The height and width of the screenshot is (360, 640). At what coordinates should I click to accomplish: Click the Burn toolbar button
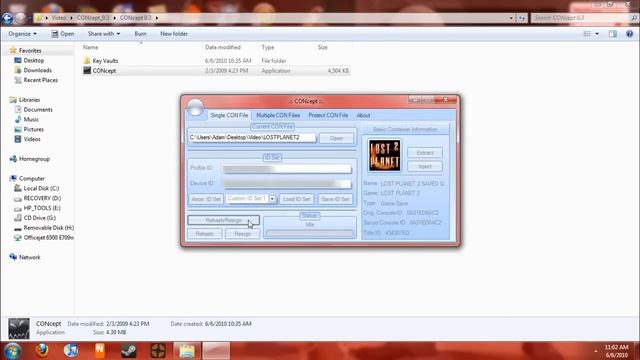click(x=140, y=34)
